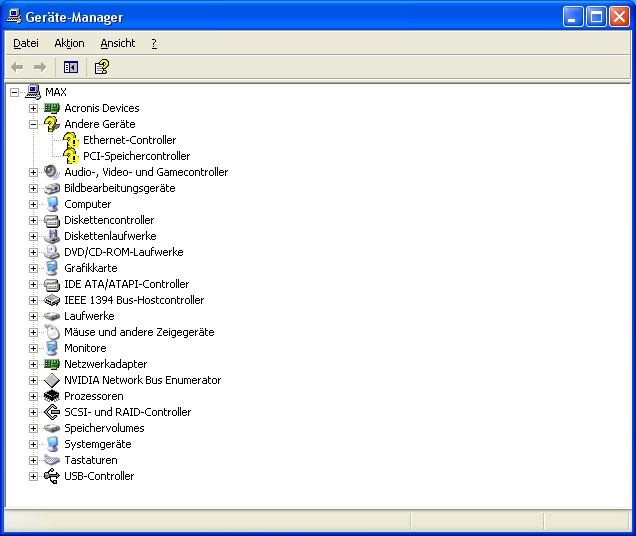The width and height of the screenshot is (636, 536).
Task: Expand the Bildbearbeitungsgeräte node
Action: click(x=33, y=188)
